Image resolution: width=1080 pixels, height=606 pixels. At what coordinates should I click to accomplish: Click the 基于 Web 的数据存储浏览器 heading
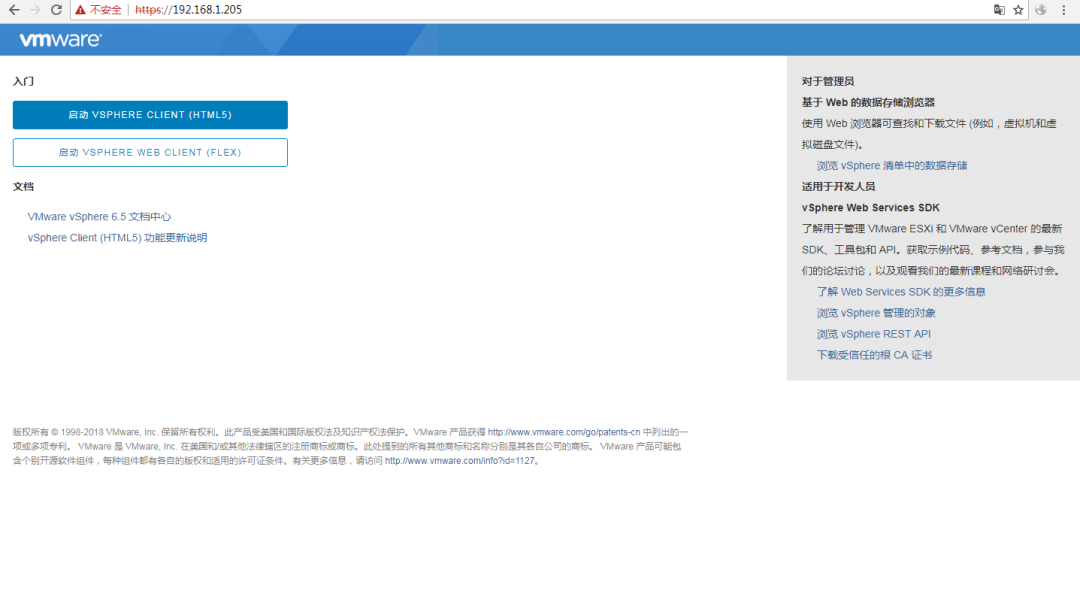pos(868,102)
